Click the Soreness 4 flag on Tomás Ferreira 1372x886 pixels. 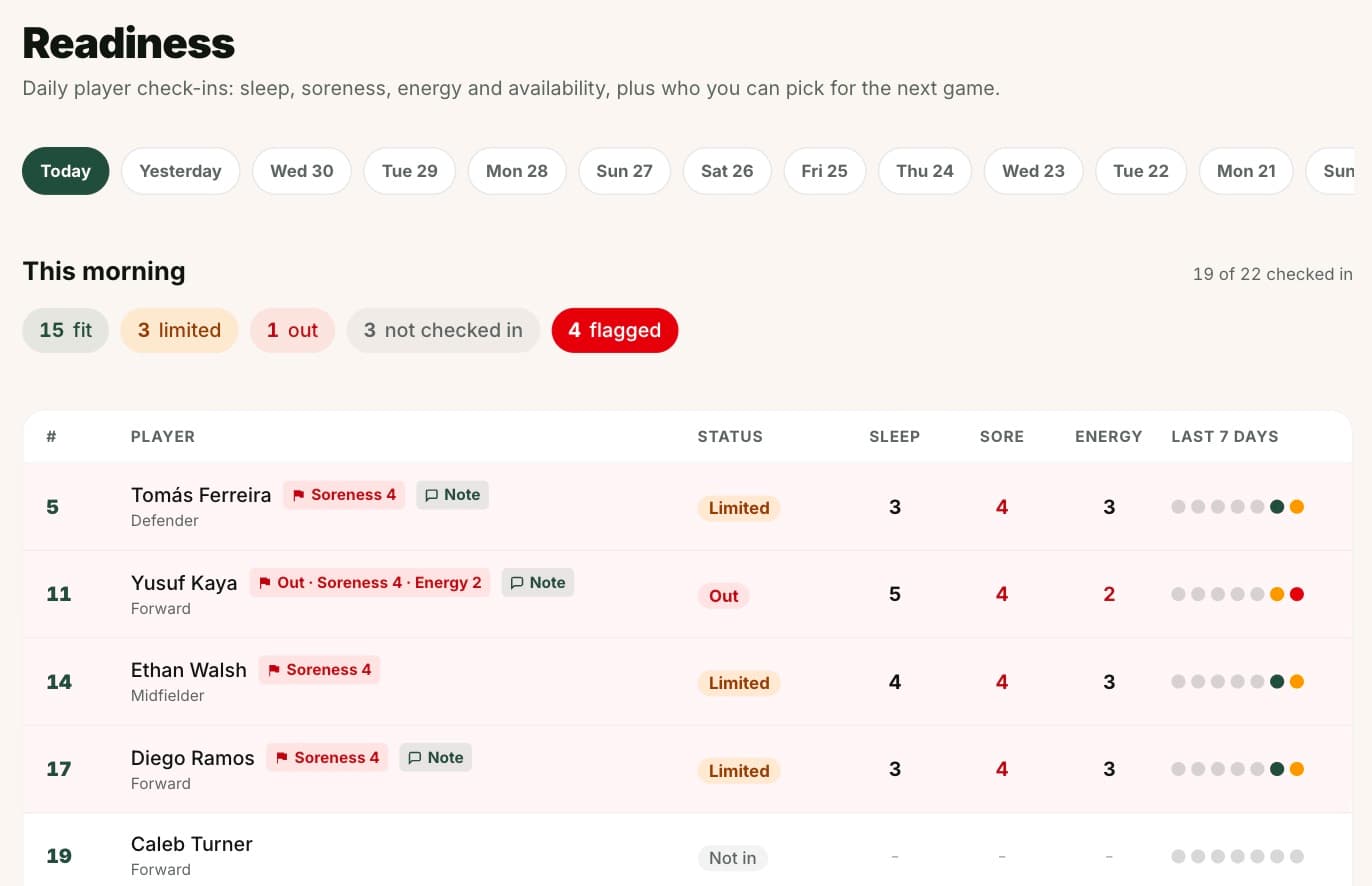pyautogui.click(x=344, y=495)
